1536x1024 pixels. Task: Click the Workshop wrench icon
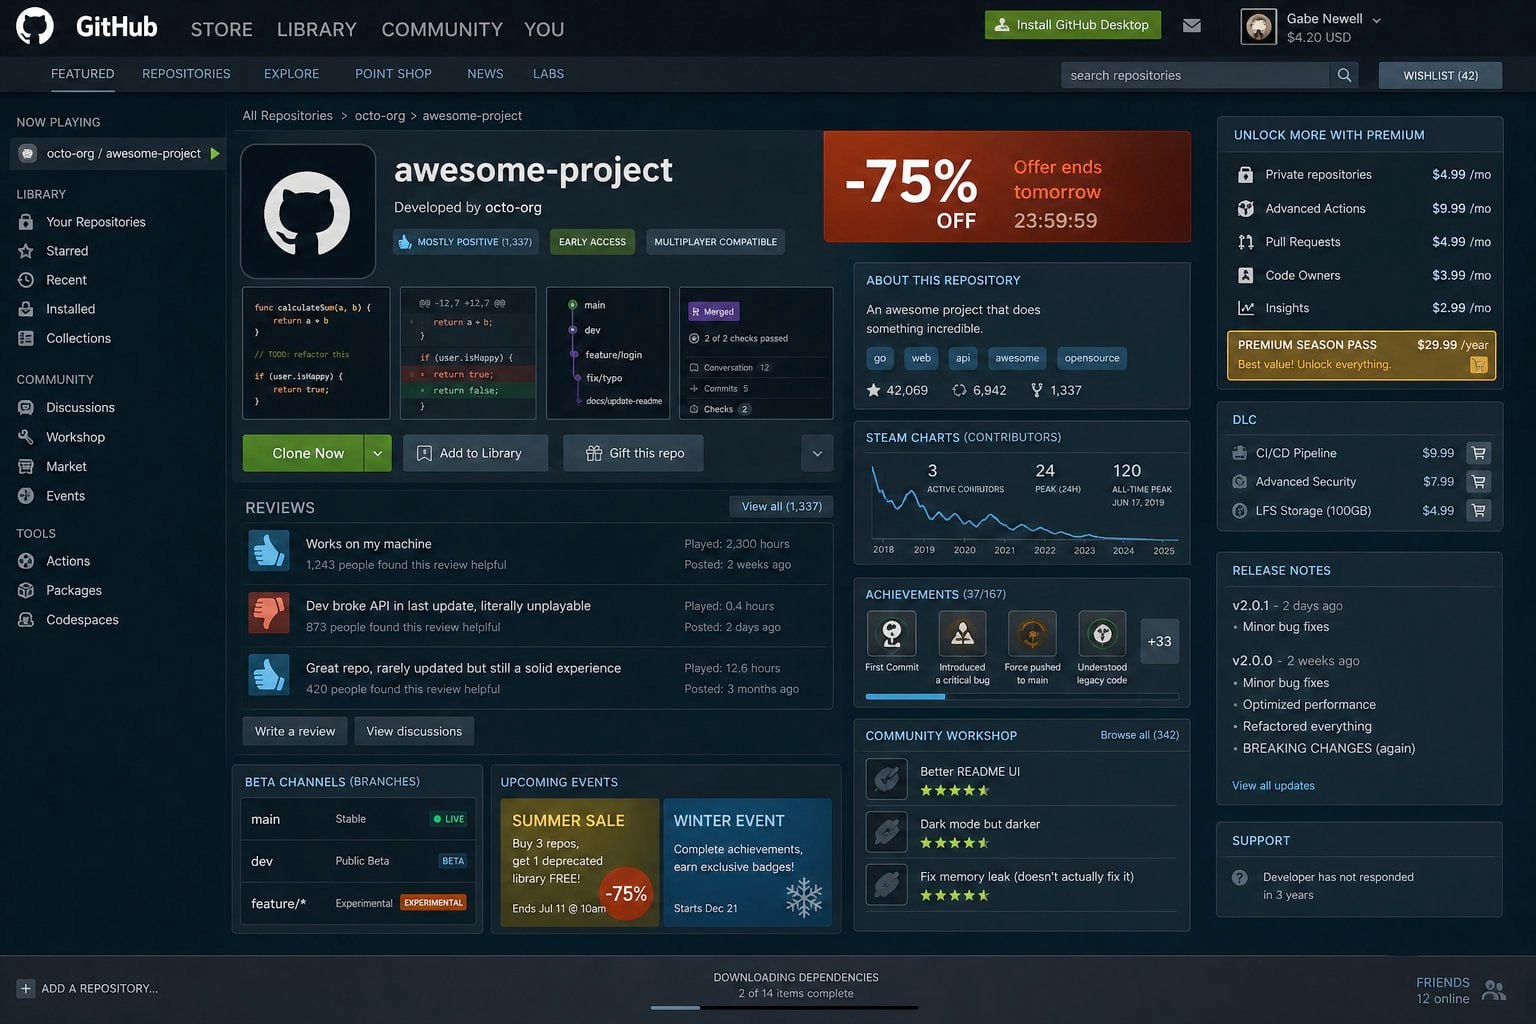pos(26,437)
